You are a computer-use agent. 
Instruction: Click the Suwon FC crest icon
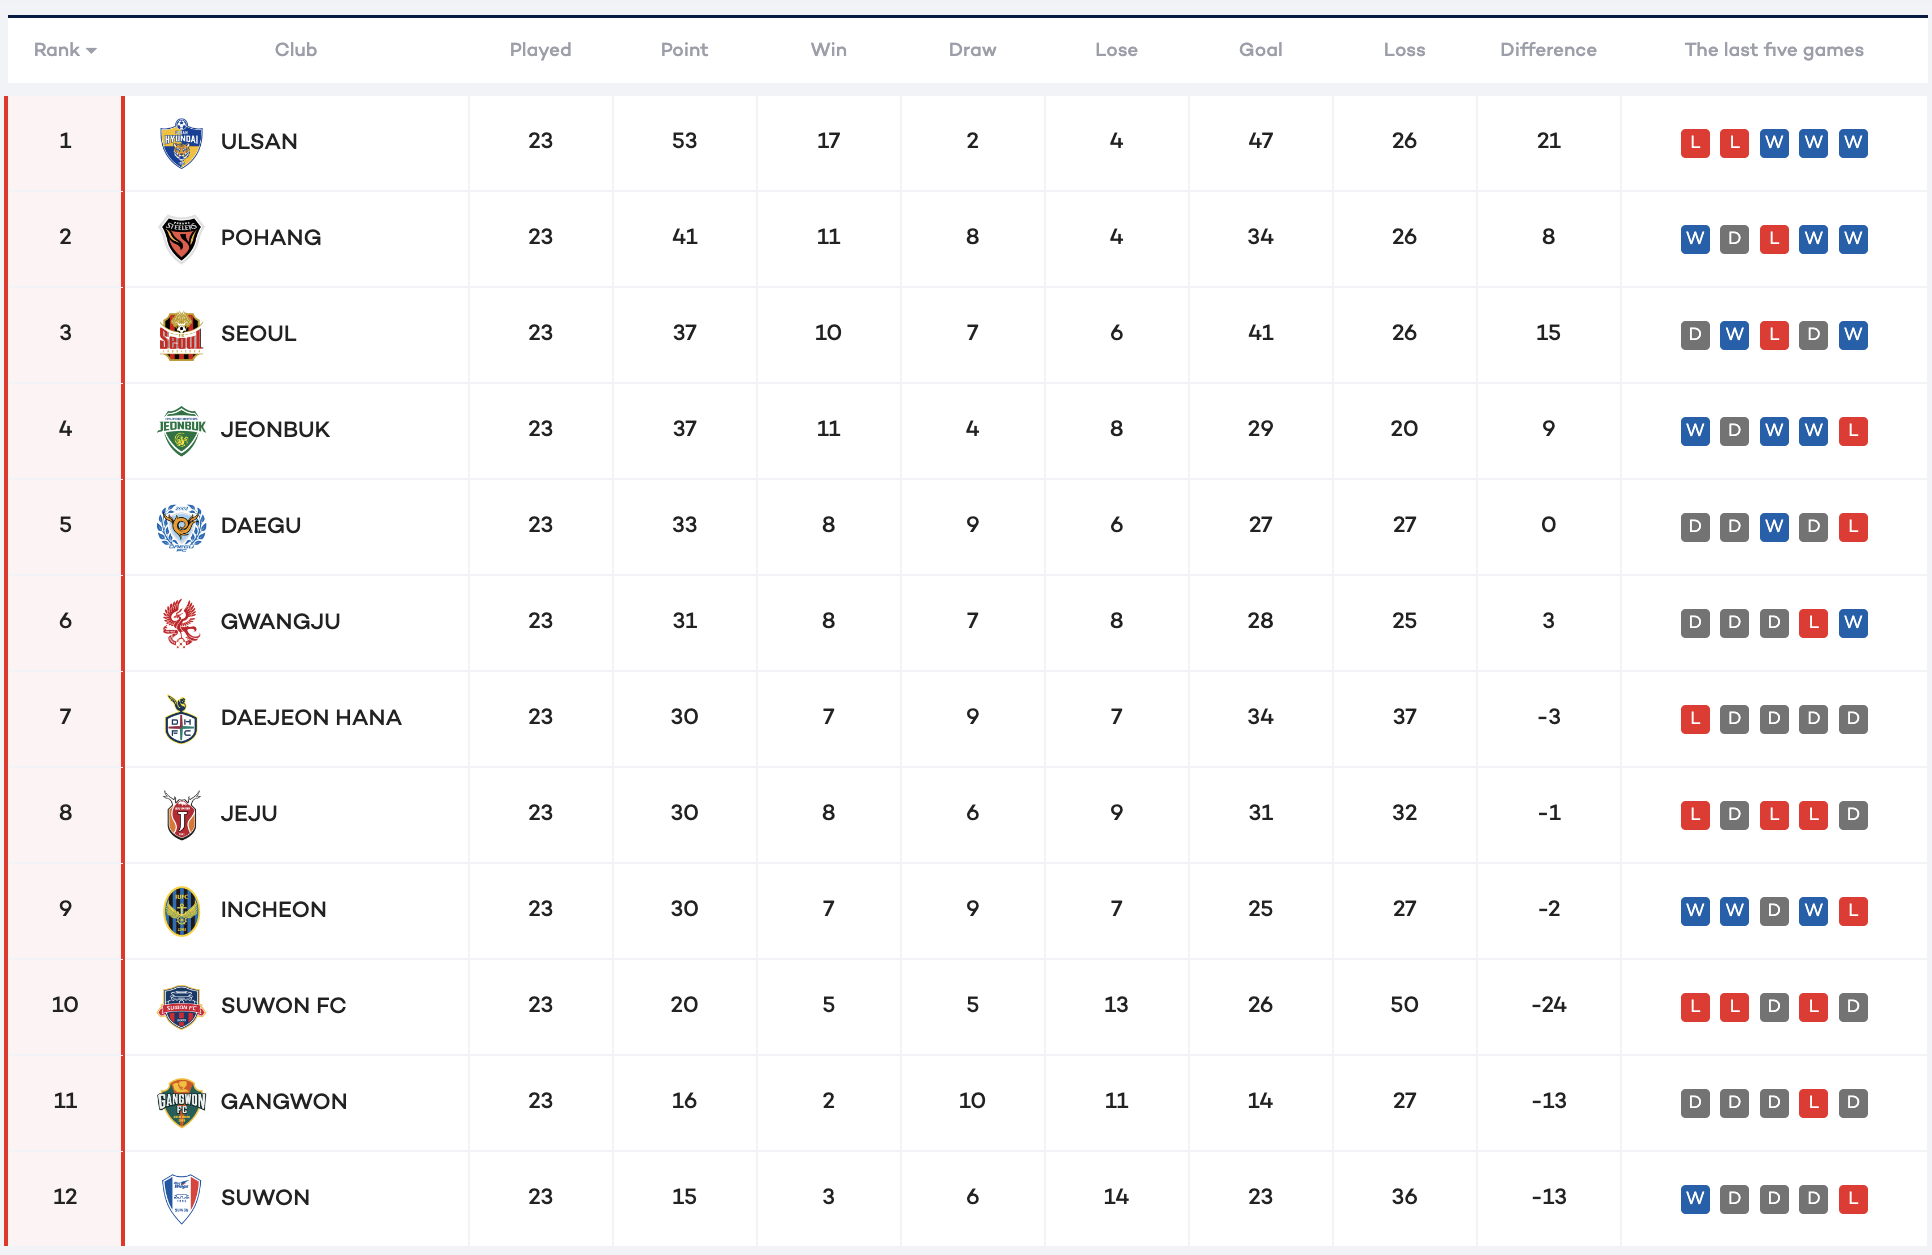pos(181,1006)
